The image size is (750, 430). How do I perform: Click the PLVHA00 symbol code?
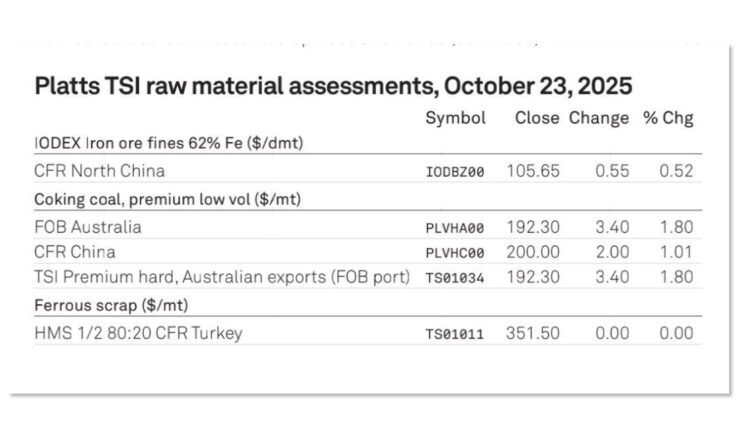pyautogui.click(x=455, y=227)
